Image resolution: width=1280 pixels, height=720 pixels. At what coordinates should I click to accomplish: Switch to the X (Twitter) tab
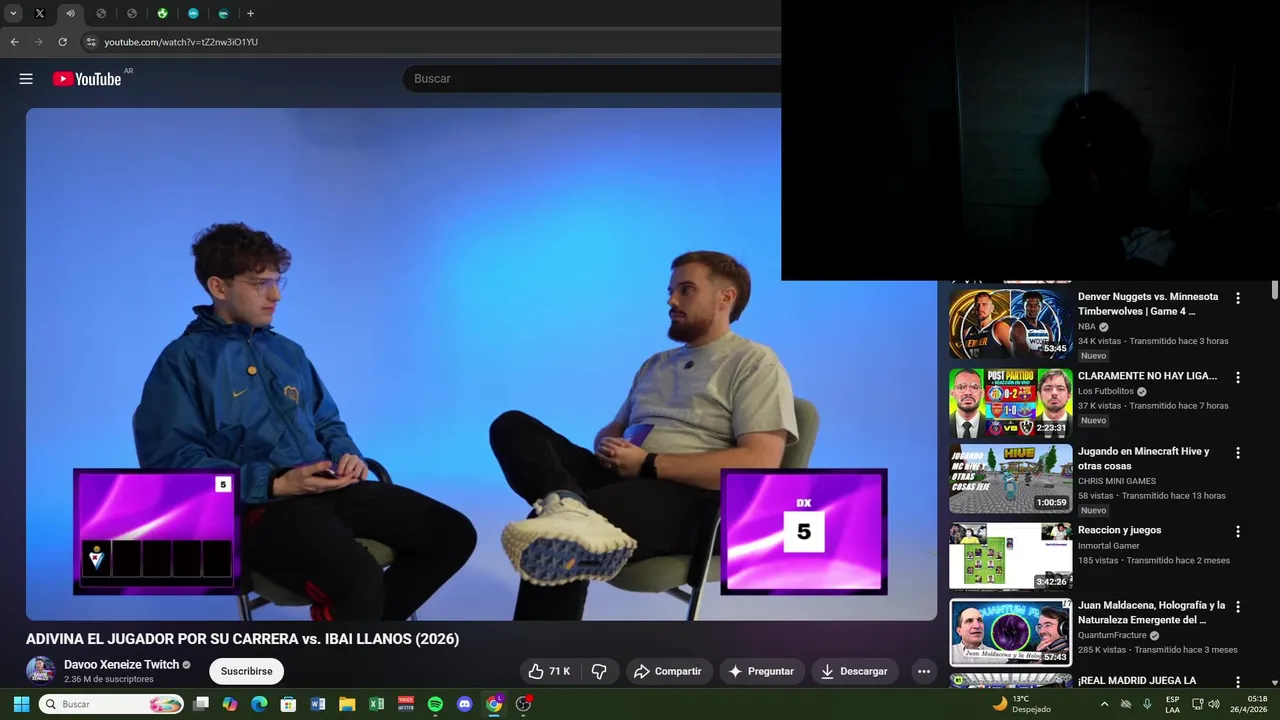(40, 13)
